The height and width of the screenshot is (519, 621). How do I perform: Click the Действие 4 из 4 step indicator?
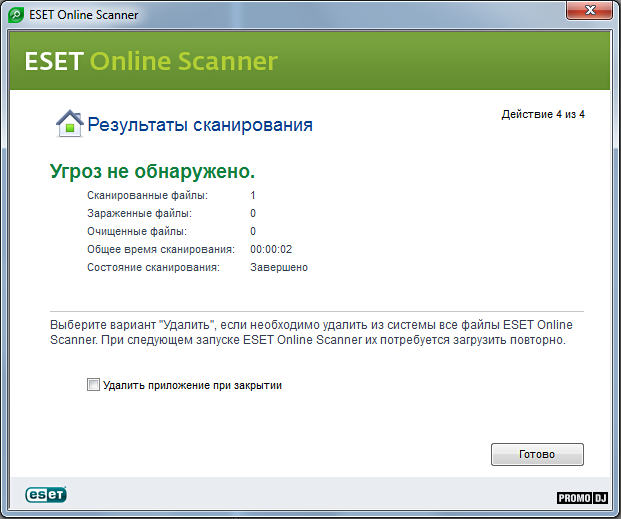tap(543, 115)
